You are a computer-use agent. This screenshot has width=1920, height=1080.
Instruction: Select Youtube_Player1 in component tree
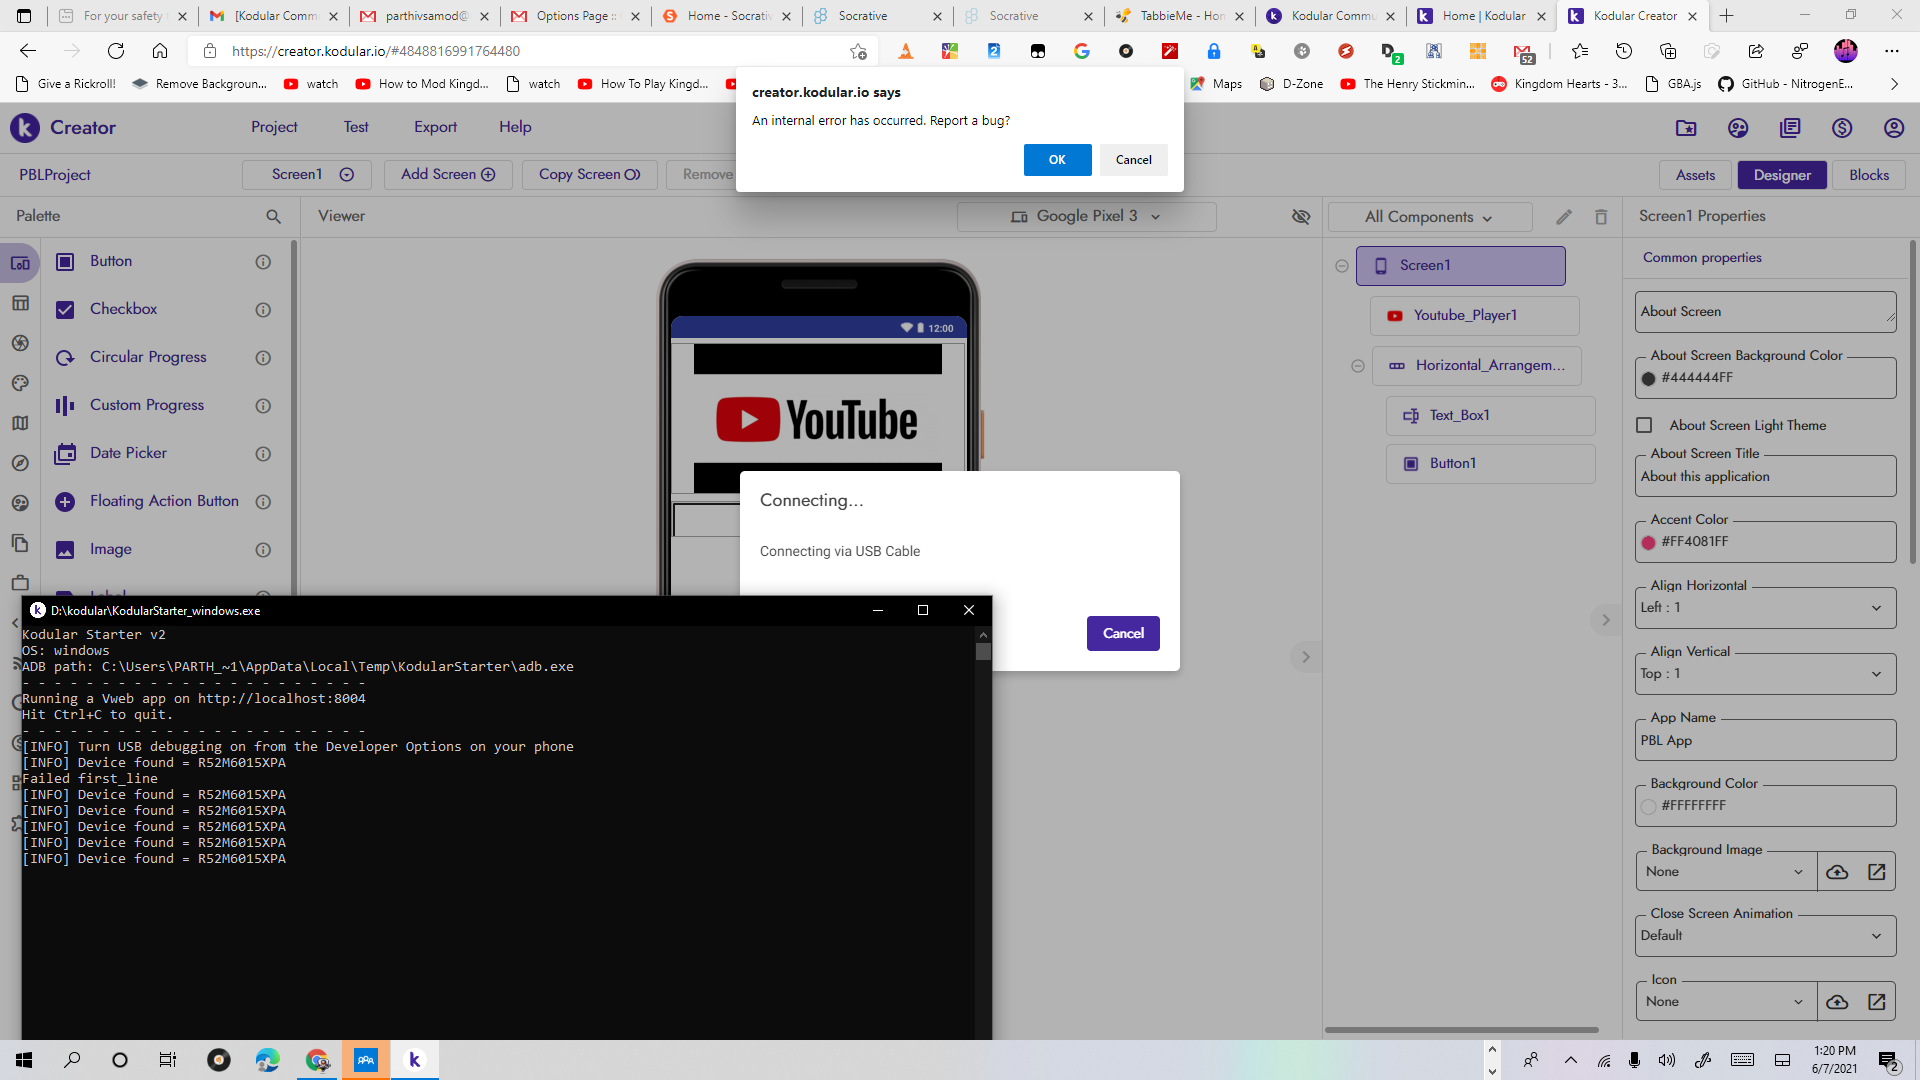pos(1474,316)
